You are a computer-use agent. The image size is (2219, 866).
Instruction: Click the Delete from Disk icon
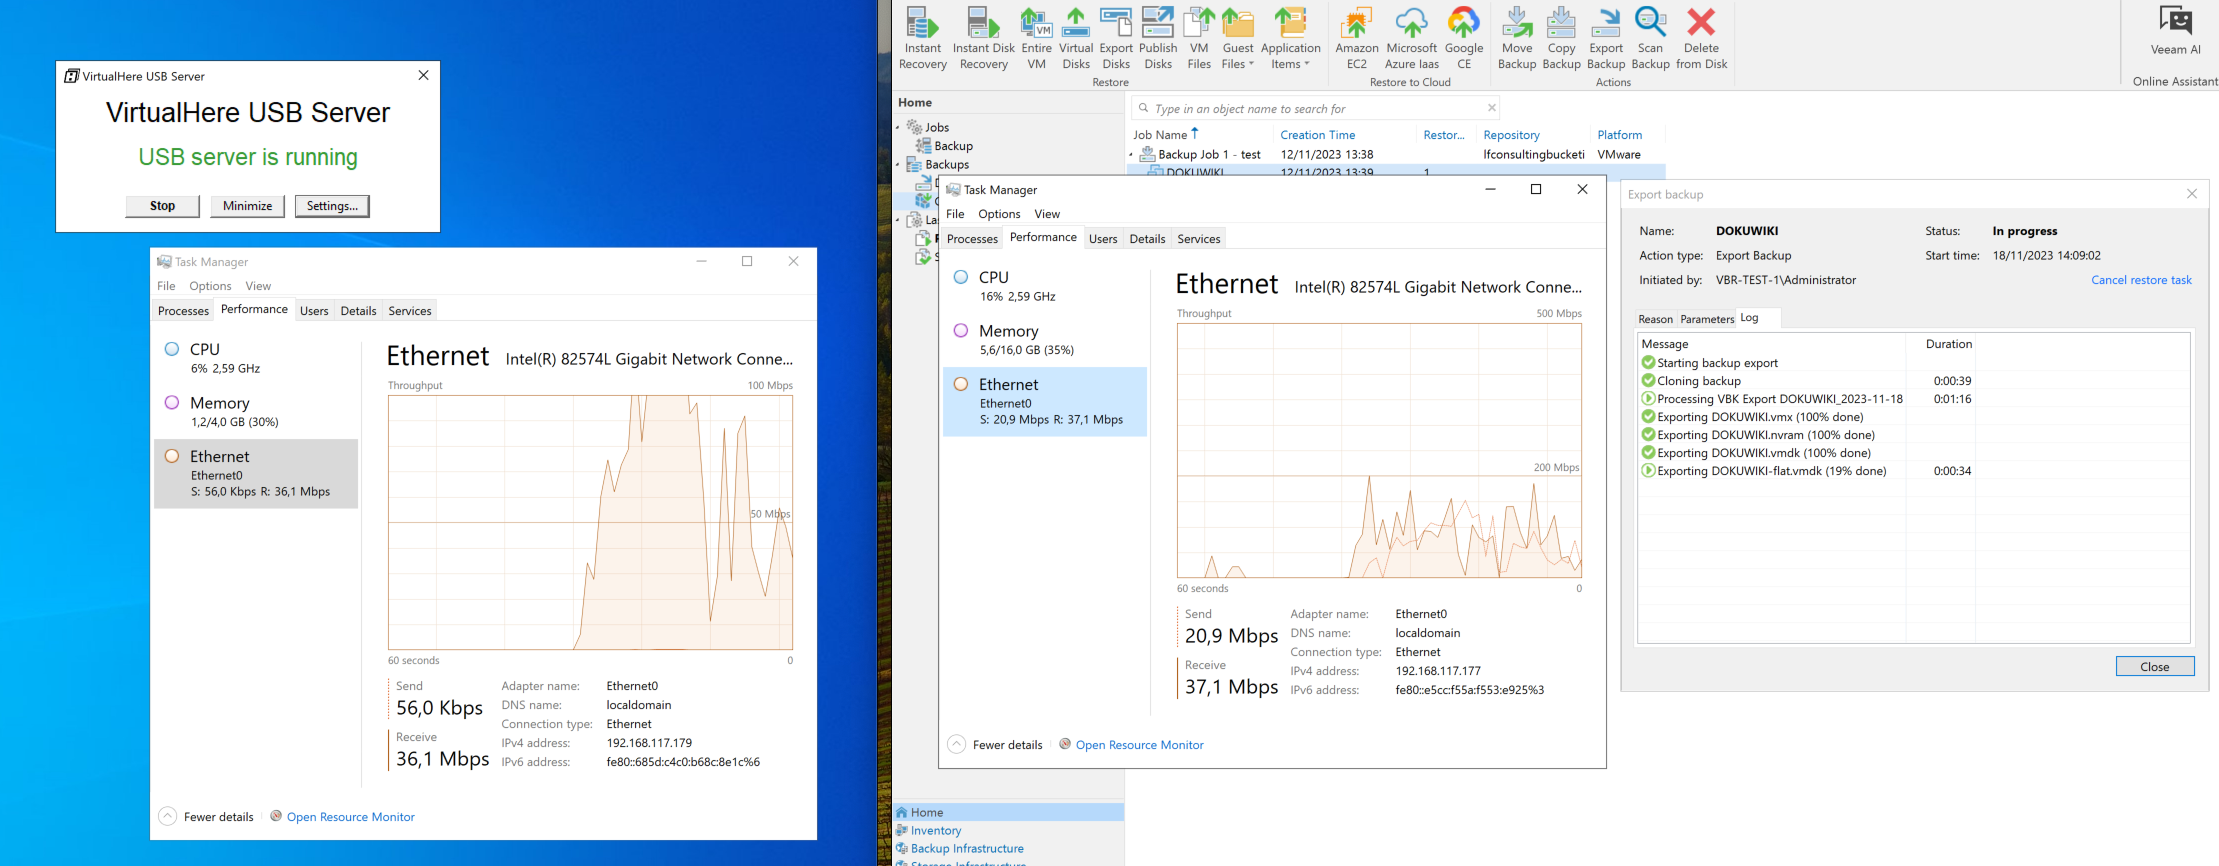[x=1701, y=38]
